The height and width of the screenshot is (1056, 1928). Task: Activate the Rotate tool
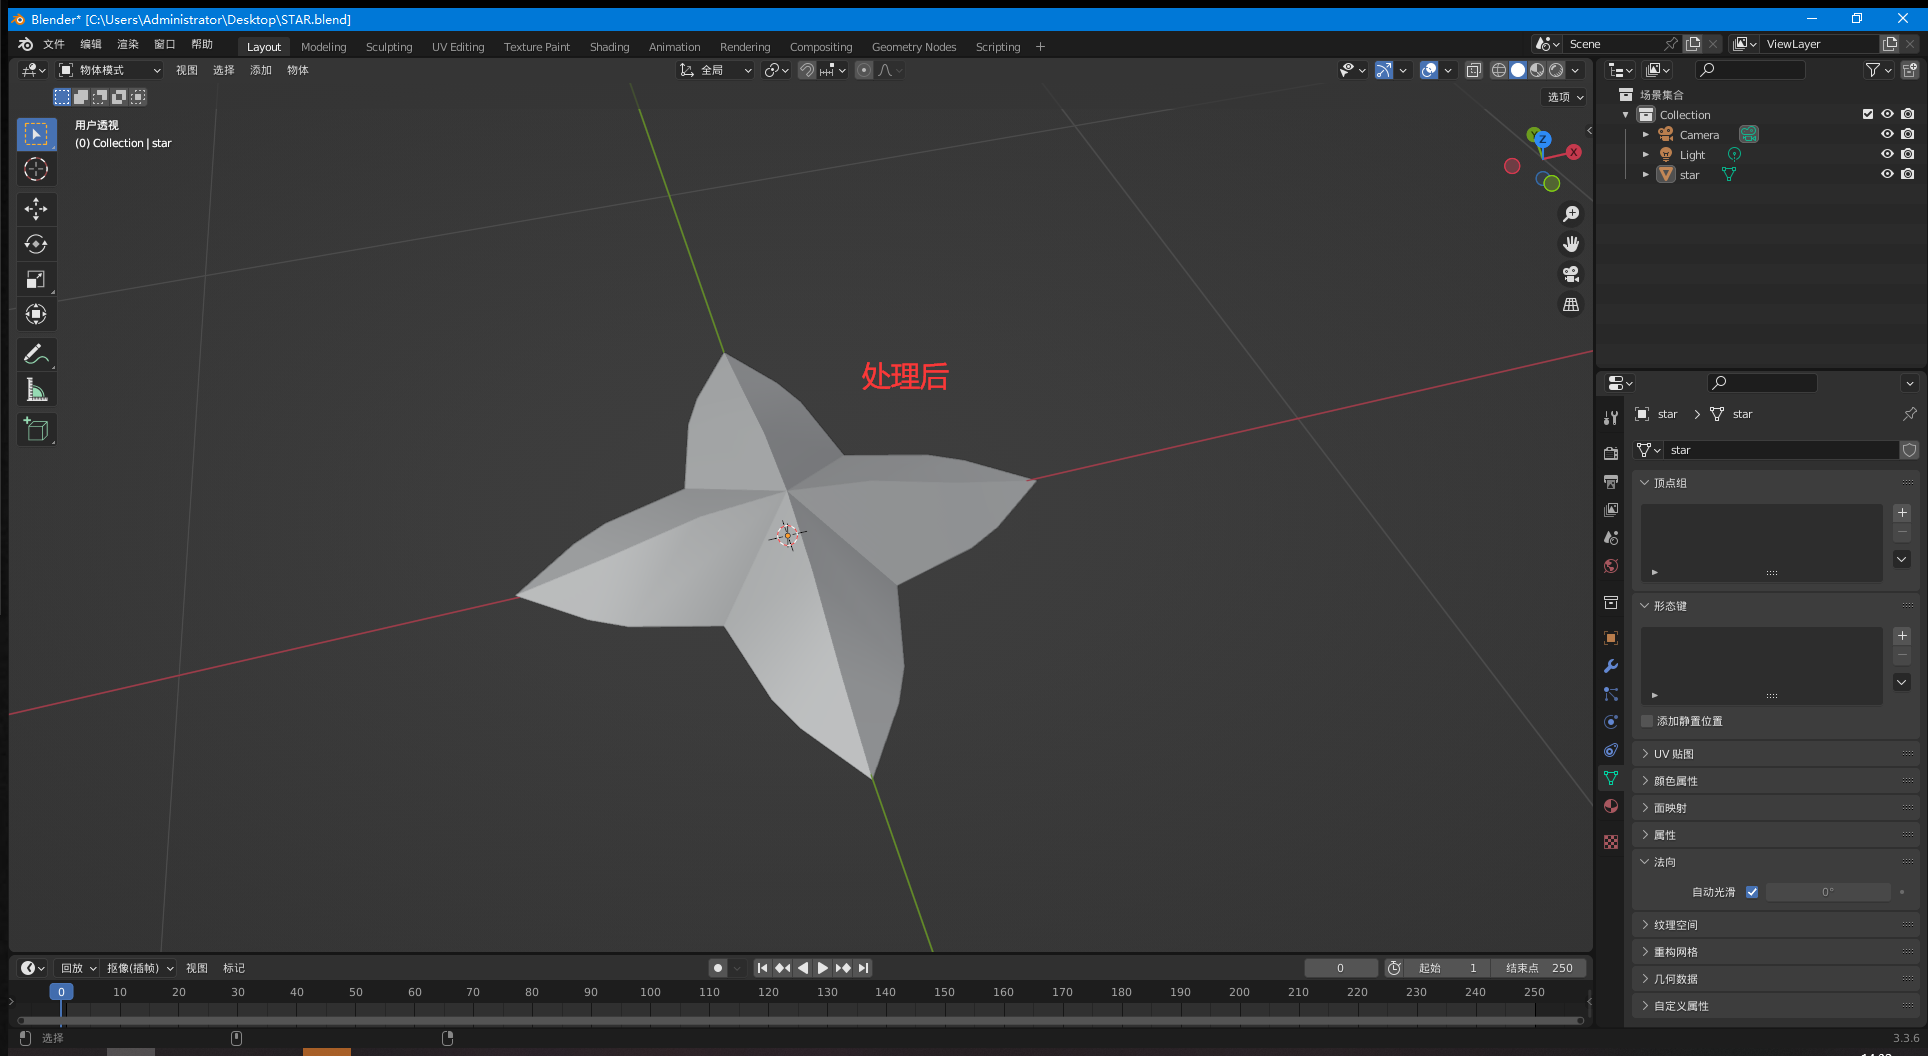tap(36, 244)
